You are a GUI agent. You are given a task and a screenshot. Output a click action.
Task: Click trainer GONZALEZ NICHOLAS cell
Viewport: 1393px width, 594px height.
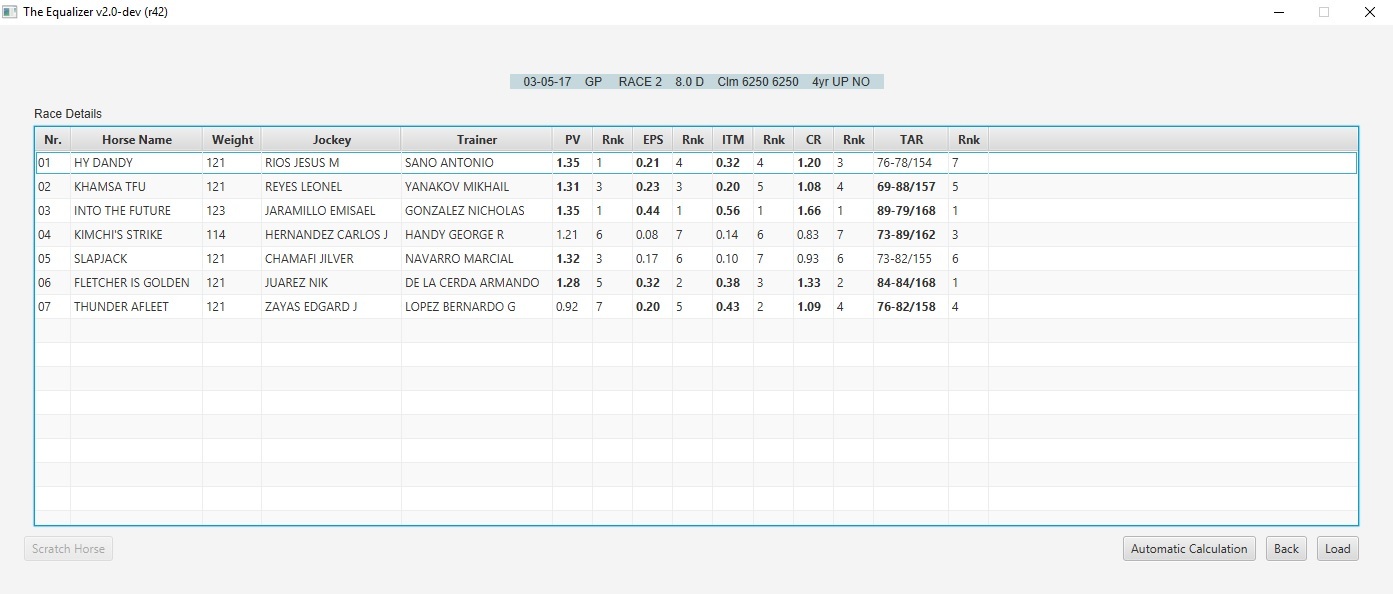(477, 210)
